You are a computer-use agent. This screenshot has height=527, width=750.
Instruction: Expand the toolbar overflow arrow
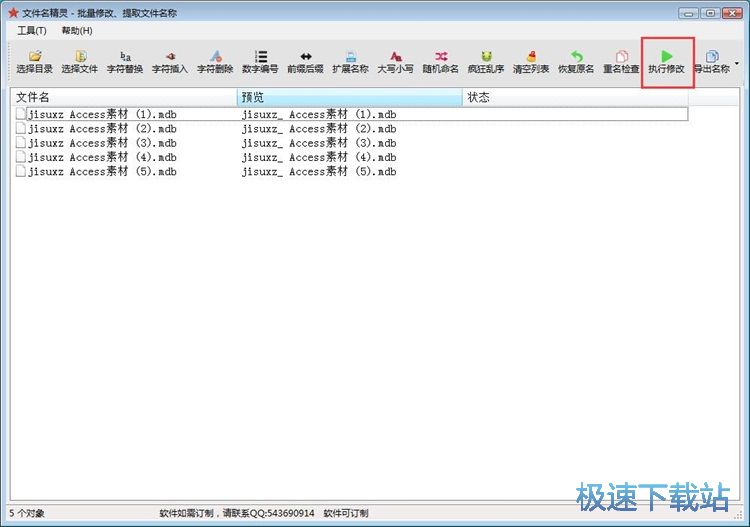point(737,63)
